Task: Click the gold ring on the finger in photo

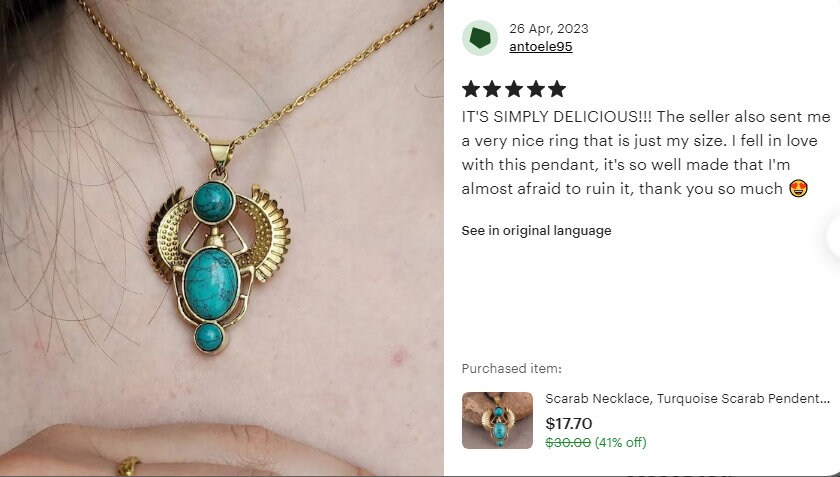Action: tap(129, 467)
